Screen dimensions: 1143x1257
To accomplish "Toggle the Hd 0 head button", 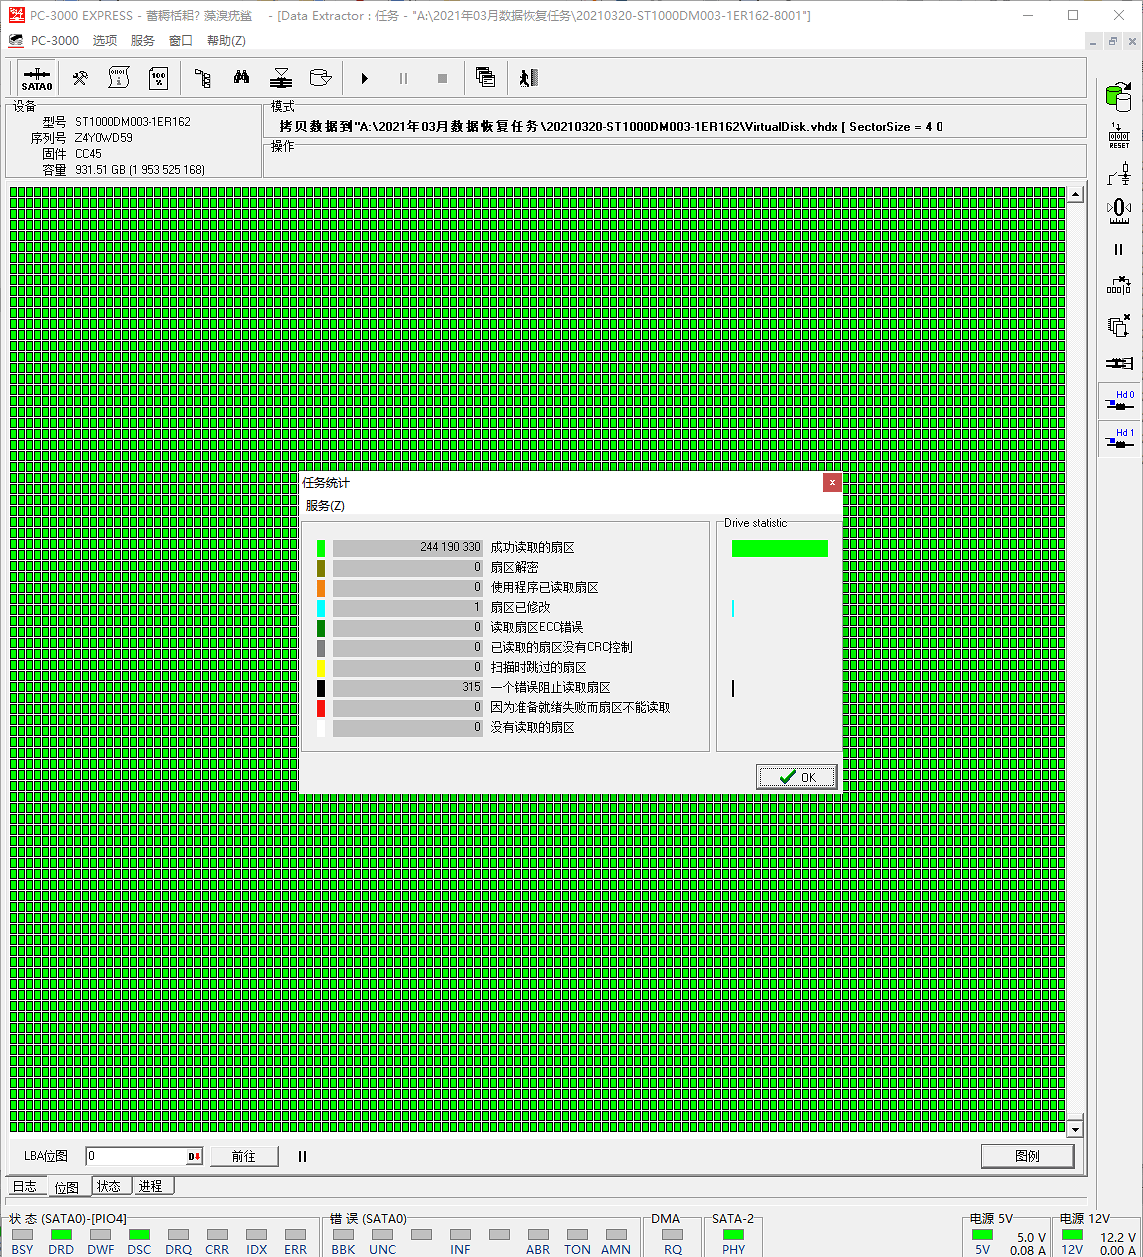I will tap(1118, 402).
